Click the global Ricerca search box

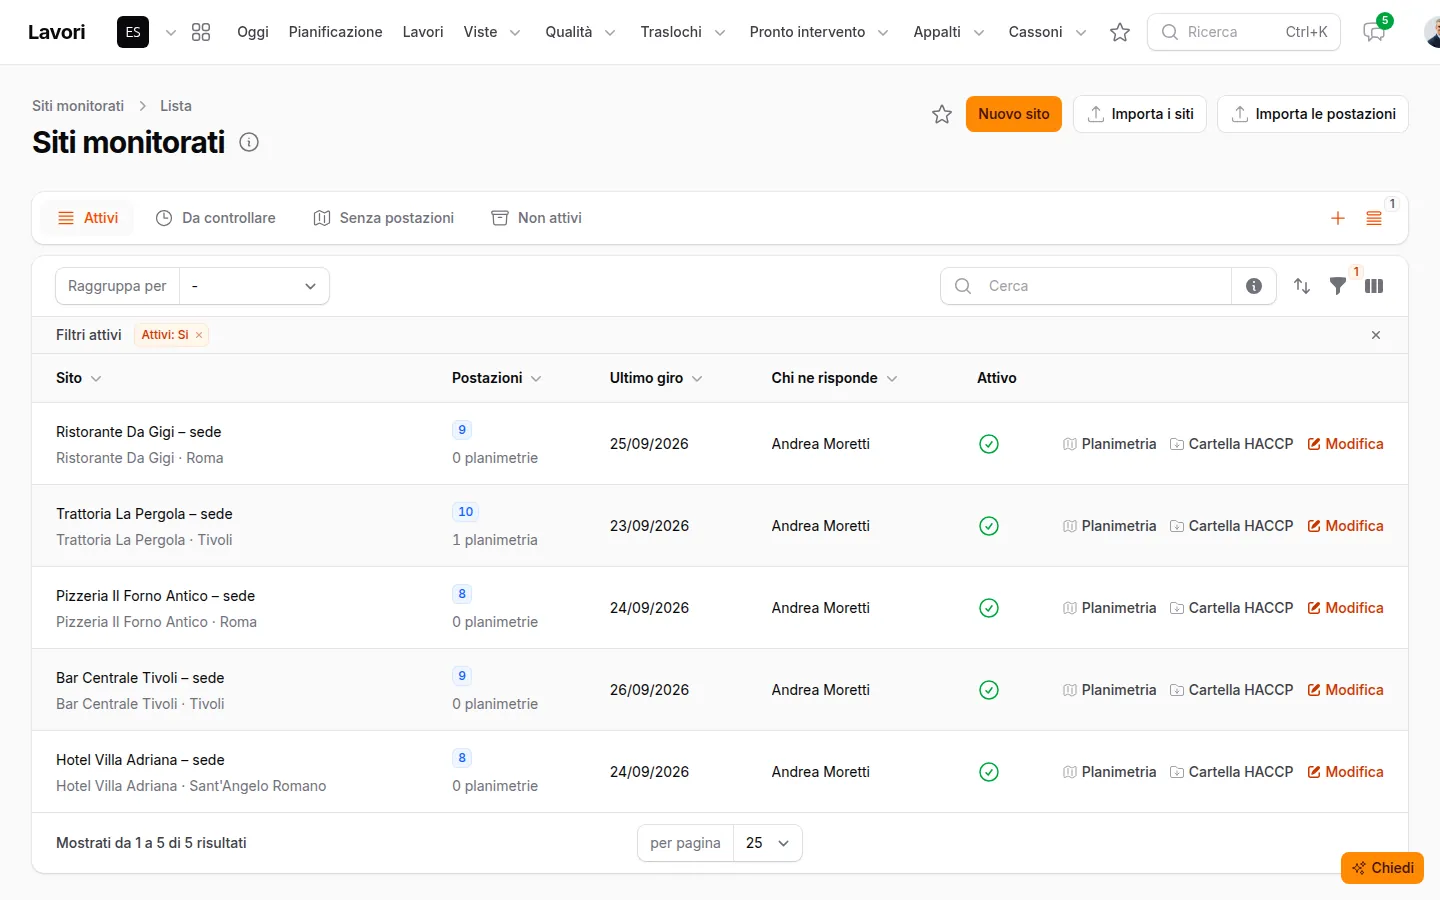[x=1244, y=32]
